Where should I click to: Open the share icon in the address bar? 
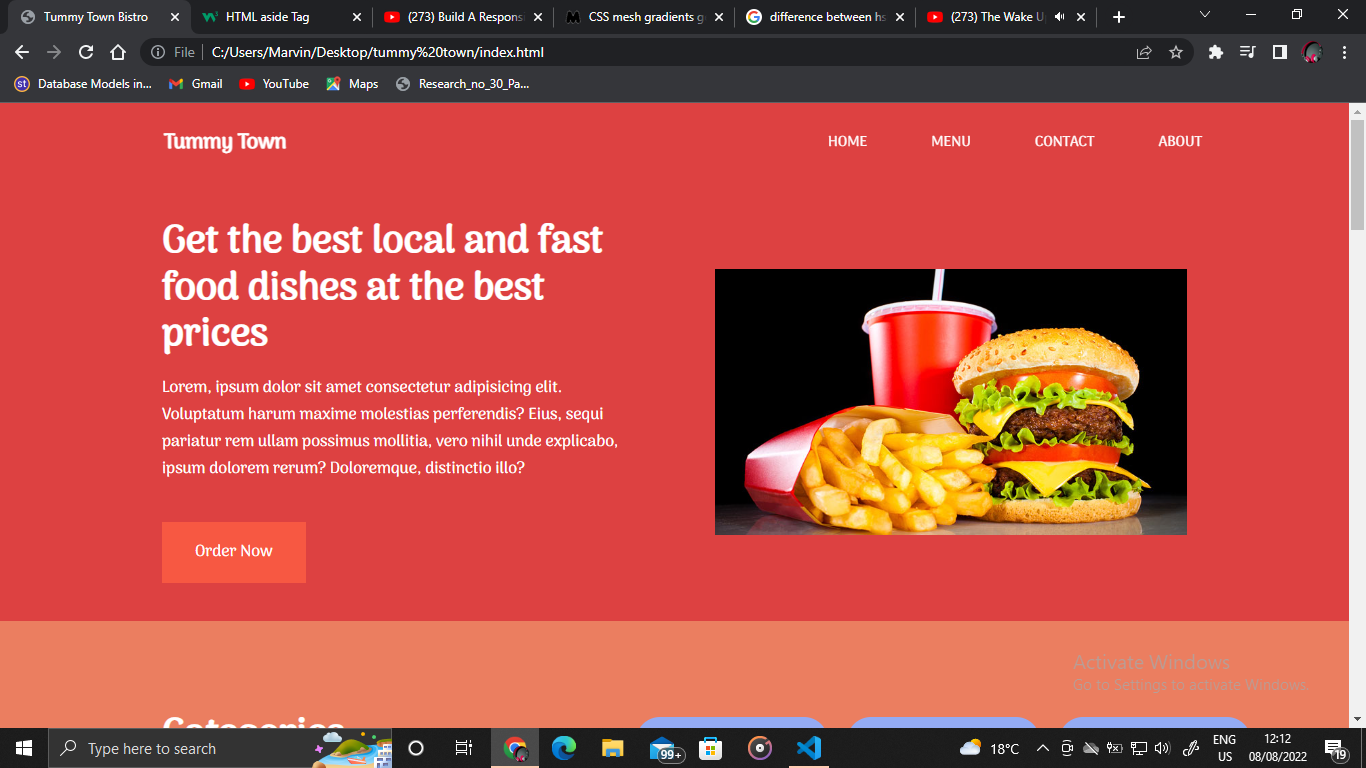point(1143,52)
